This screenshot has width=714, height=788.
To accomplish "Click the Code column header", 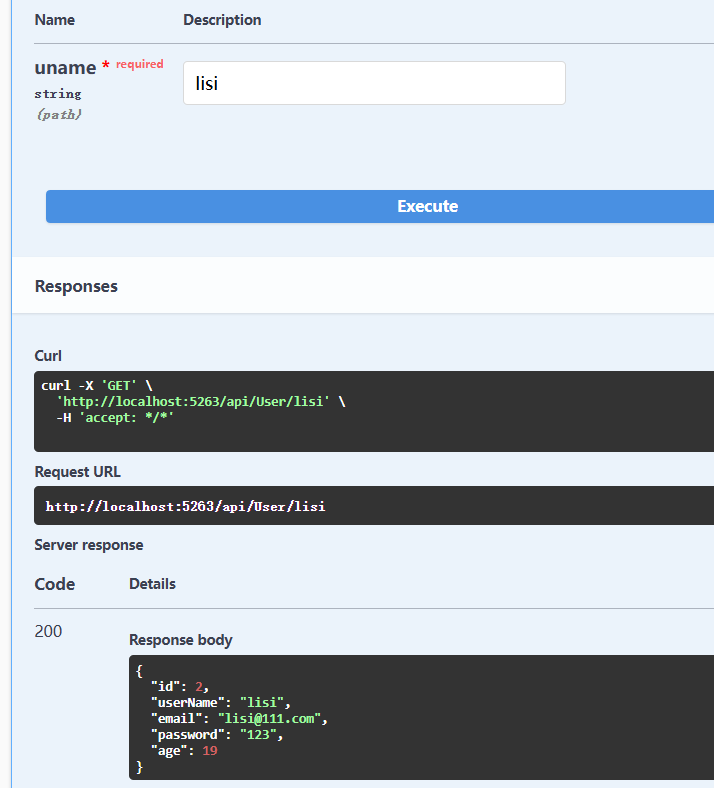I will (54, 584).
